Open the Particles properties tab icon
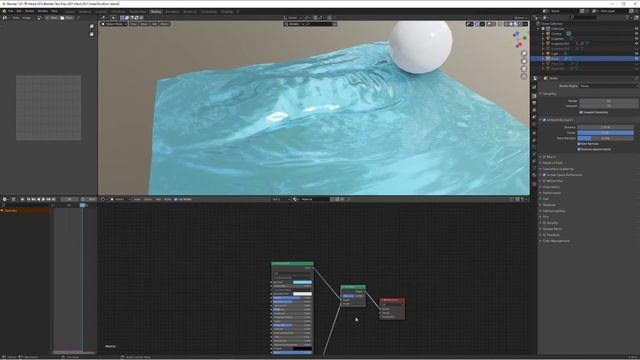Viewport: 640px width, 360px height. (x=534, y=147)
